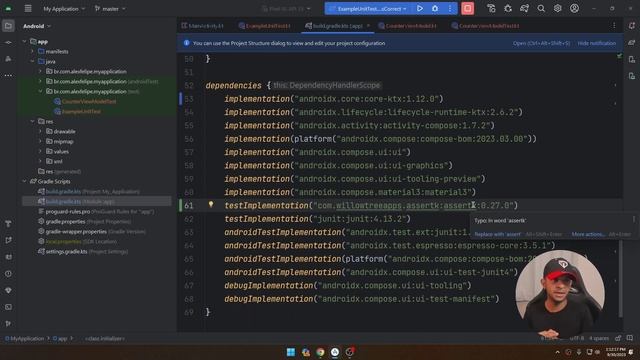The height and width of the screenshot is (360, 640).
Task: Collapse the res folder
Action: tap(32, 121)
